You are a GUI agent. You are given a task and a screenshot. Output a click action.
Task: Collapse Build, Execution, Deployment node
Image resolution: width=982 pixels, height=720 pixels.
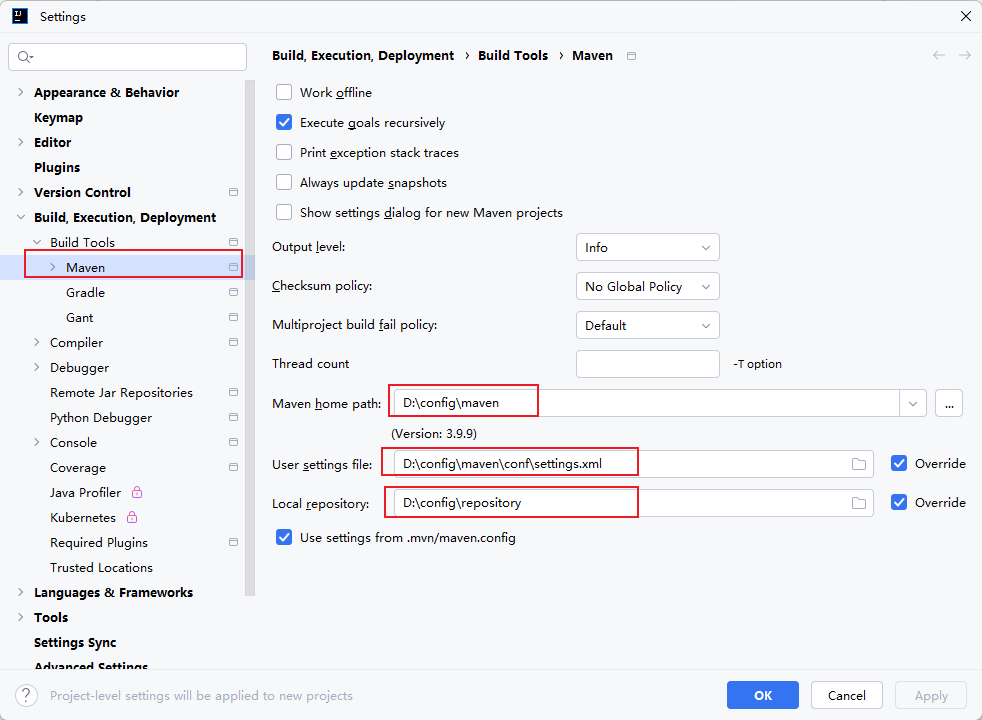(x=21, y=217)
